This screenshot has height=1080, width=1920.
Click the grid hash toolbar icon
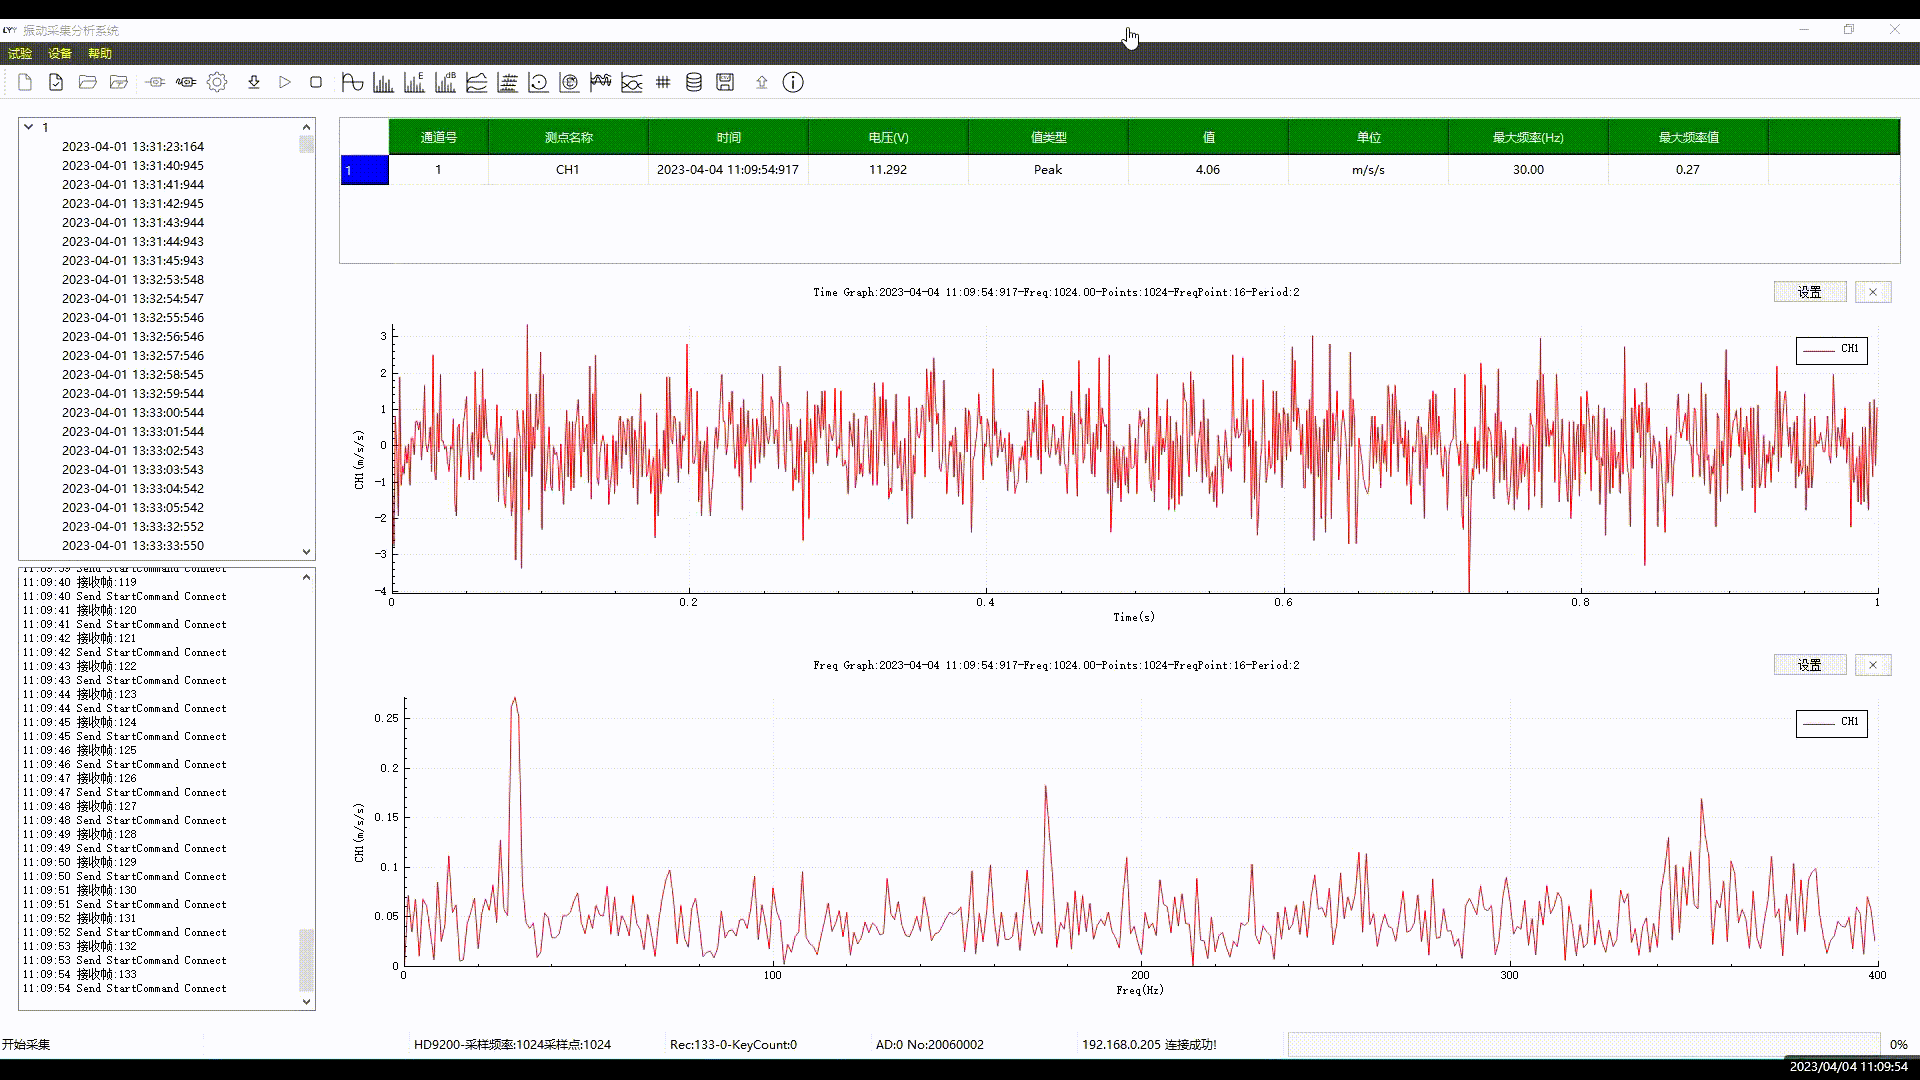663,83
